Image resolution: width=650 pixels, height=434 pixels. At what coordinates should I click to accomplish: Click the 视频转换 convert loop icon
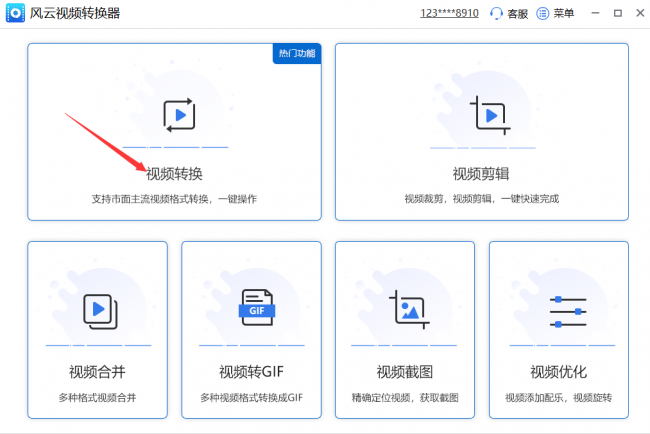pyautogui.click(x=179, y=115)
